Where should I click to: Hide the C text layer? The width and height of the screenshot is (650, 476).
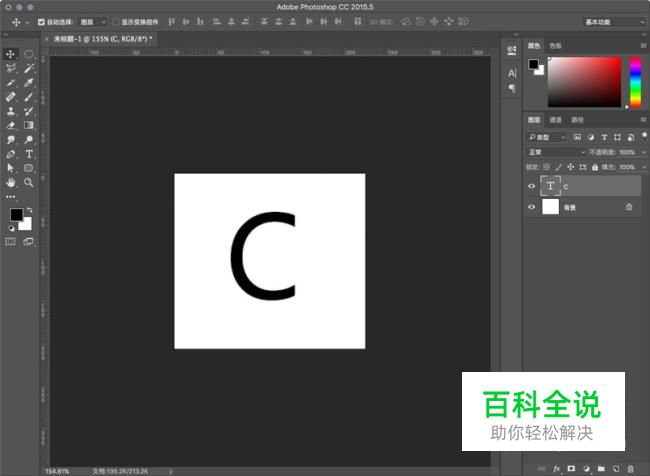click(532, 186)
